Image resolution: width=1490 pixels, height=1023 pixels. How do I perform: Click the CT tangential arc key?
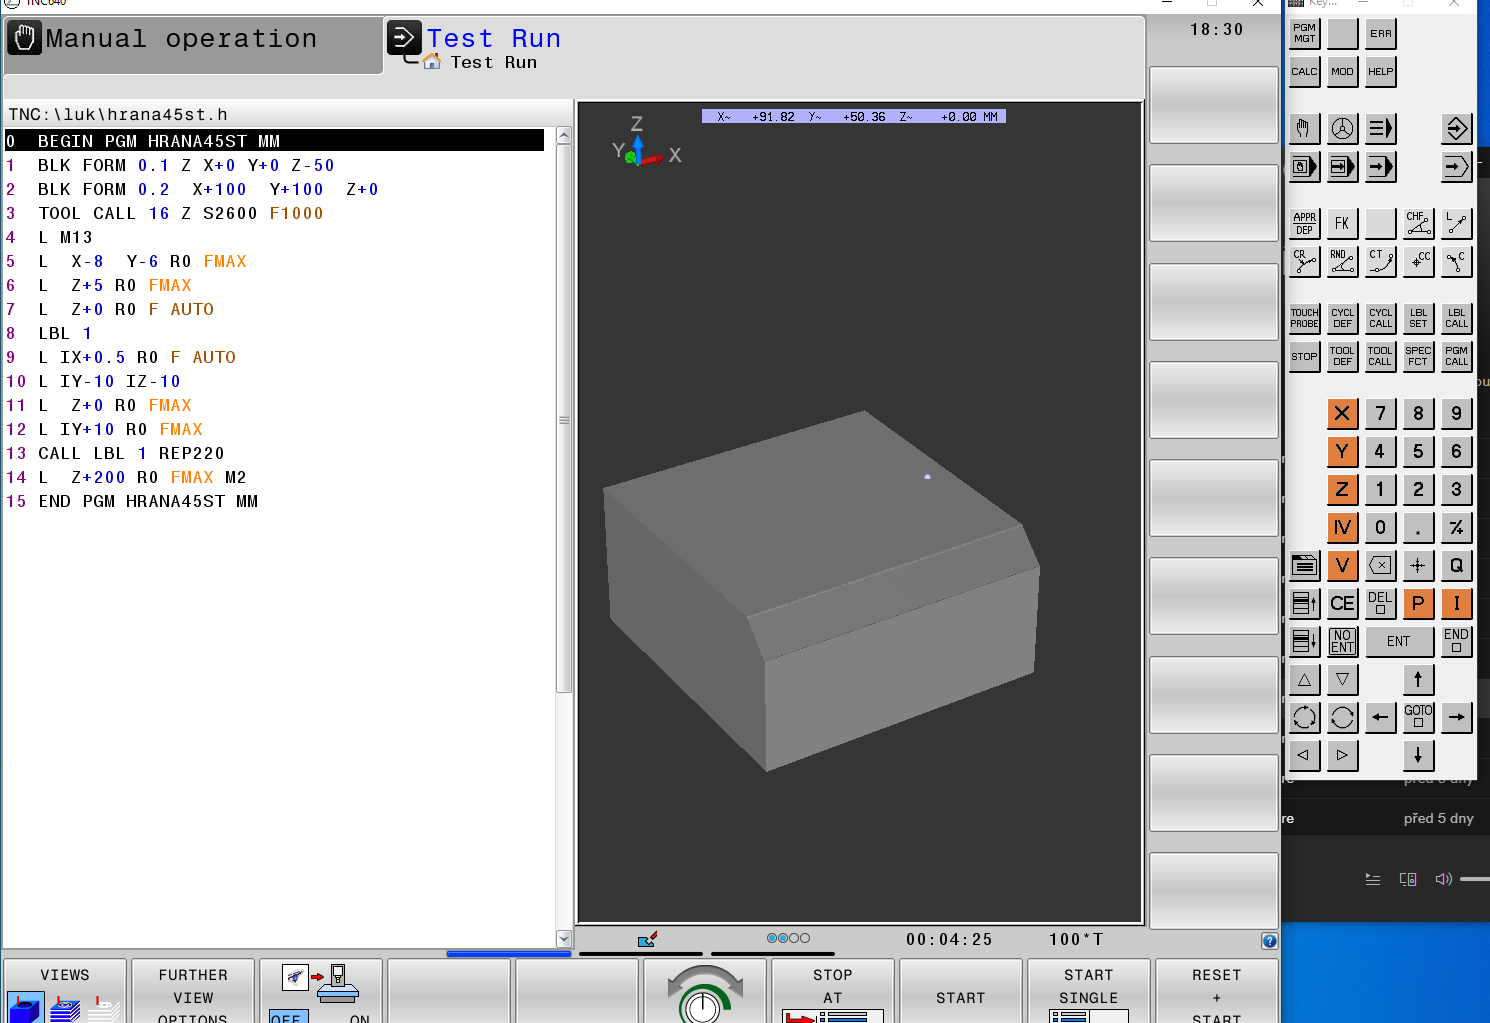coord(1380,261)
